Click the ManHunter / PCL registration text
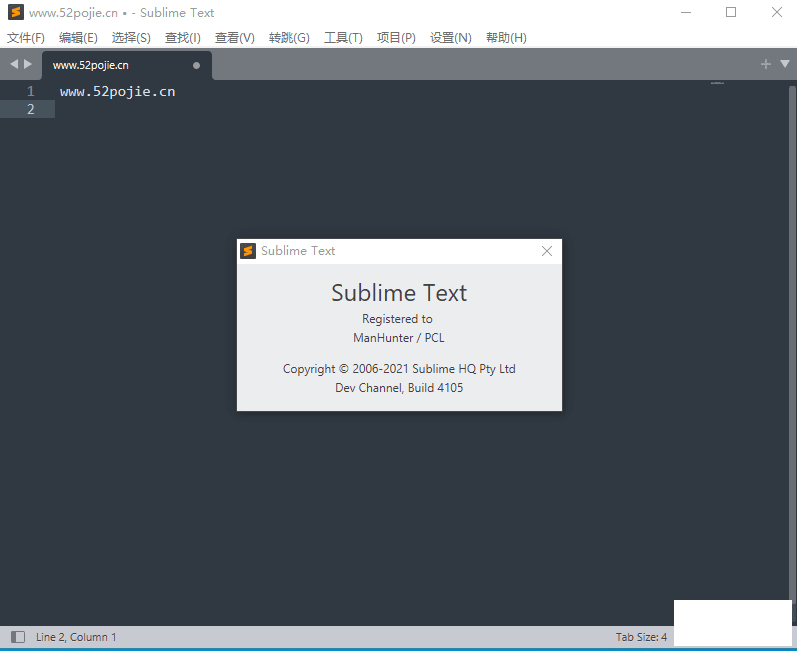The width and height of the screenshot is (797, 651). point(399,338)
